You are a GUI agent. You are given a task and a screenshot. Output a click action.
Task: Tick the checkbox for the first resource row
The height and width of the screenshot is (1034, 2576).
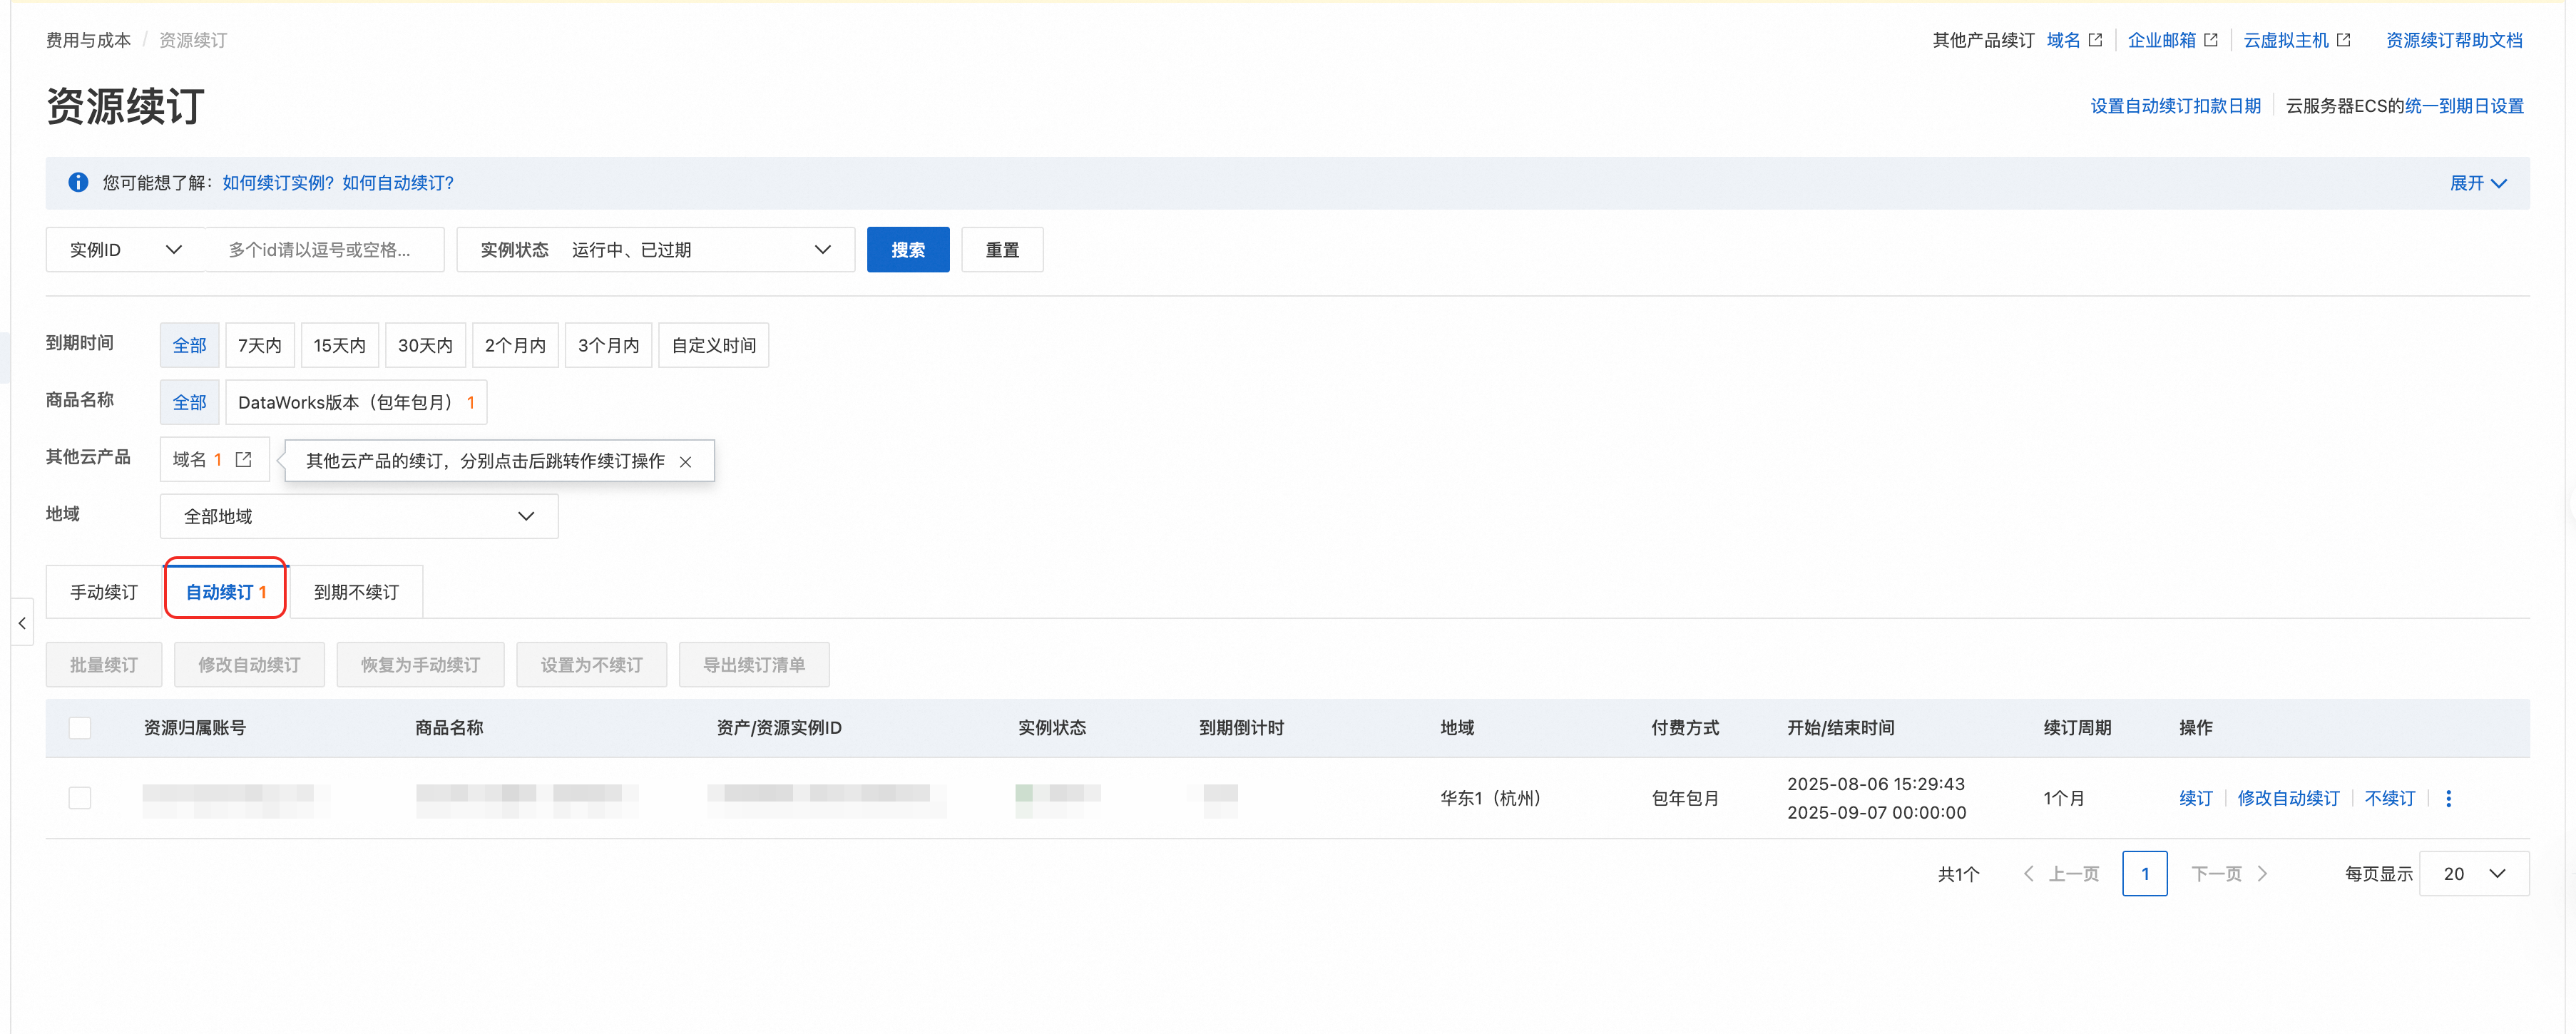[80, 797]
